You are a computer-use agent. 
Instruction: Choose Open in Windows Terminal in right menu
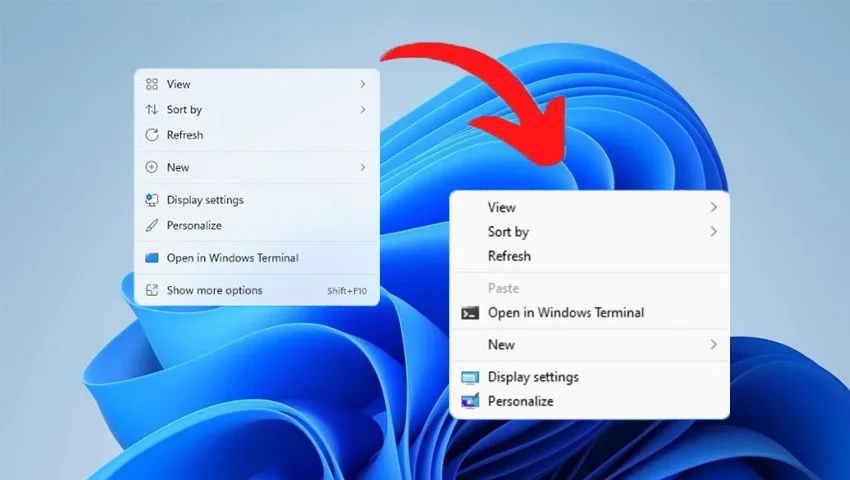click(590, 313)
